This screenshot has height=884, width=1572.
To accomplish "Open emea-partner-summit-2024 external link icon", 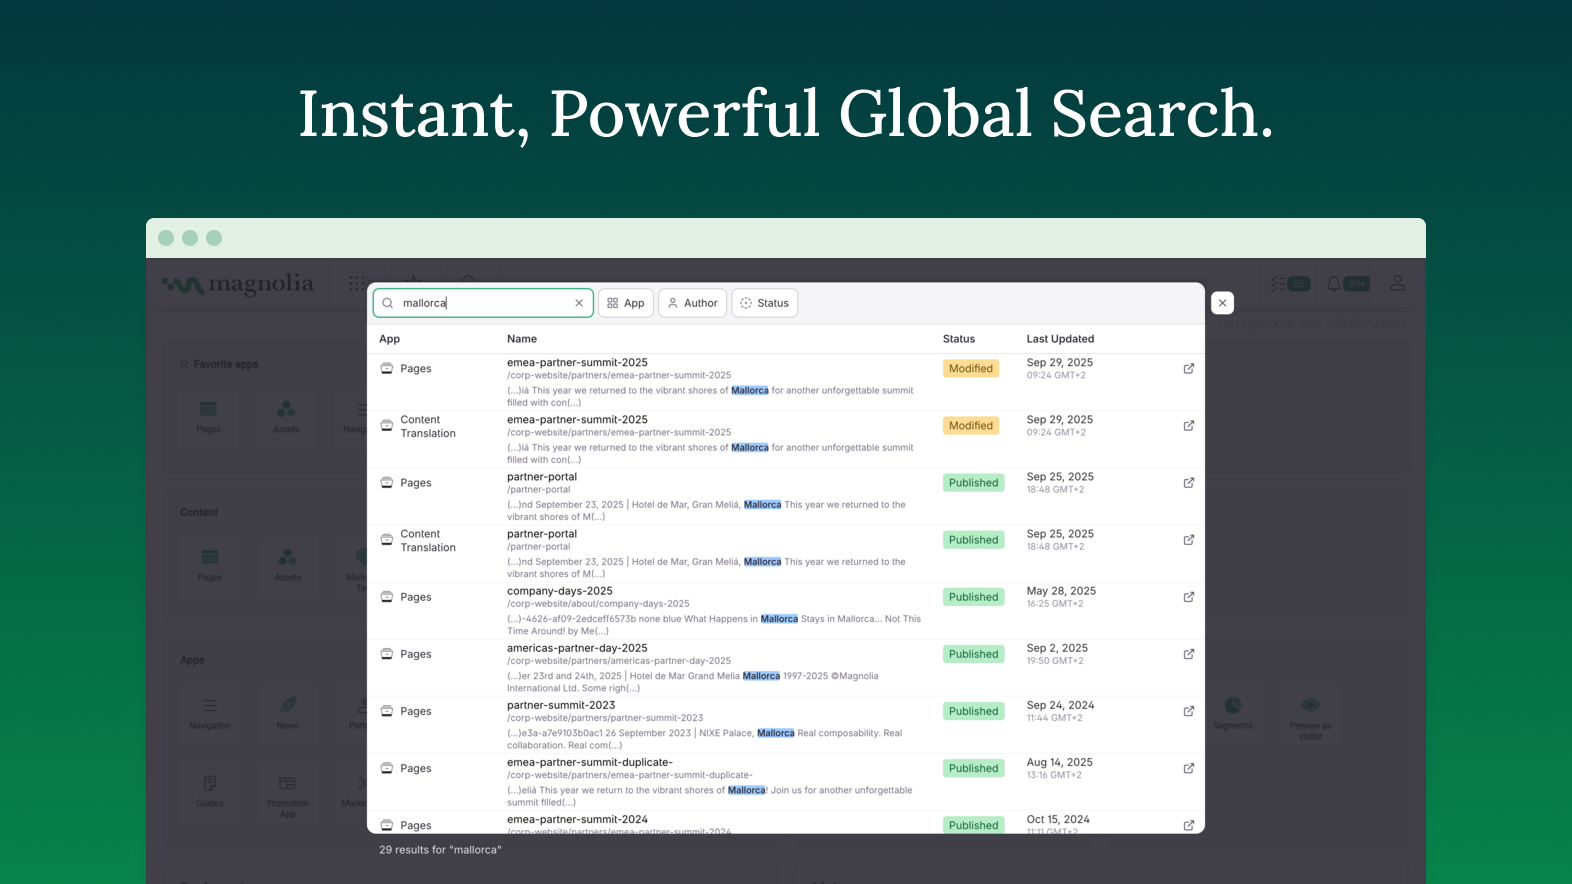I will coord(1189,825).
